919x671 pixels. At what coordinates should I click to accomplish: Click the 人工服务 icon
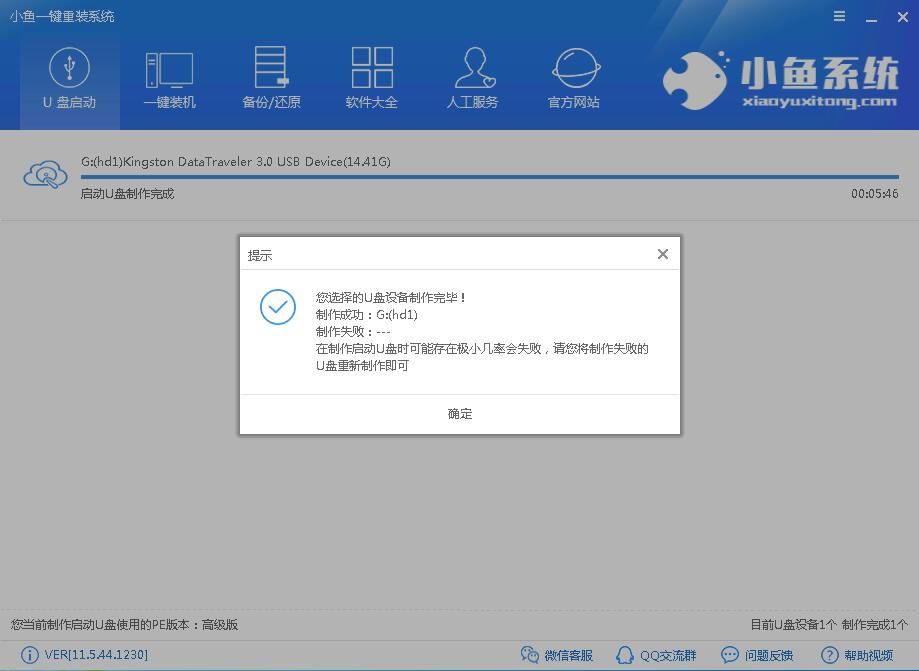(x=472, y=78)
